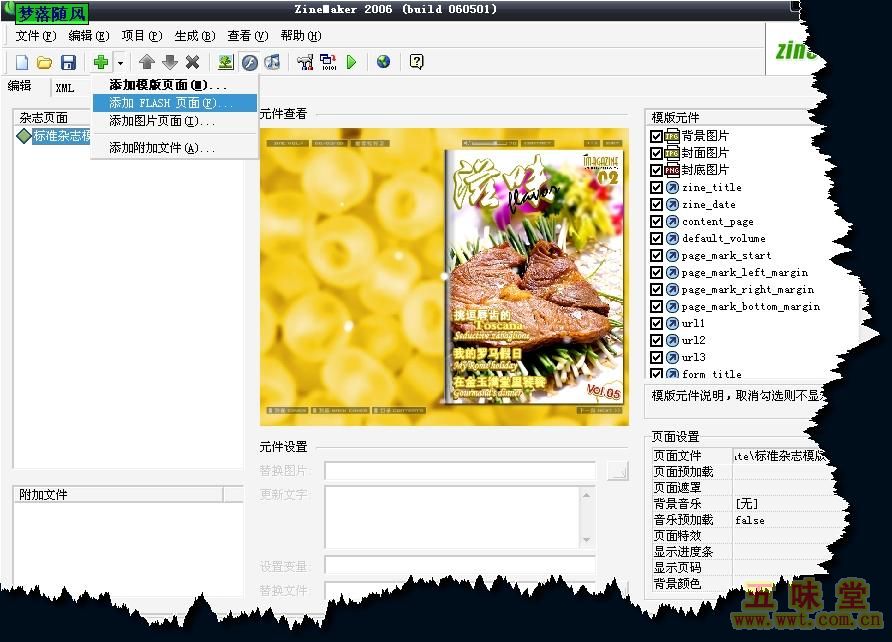This screenshot has height=642, width=892.
Task: Open dropdown arrow beside add page icon
Action: 120,62
